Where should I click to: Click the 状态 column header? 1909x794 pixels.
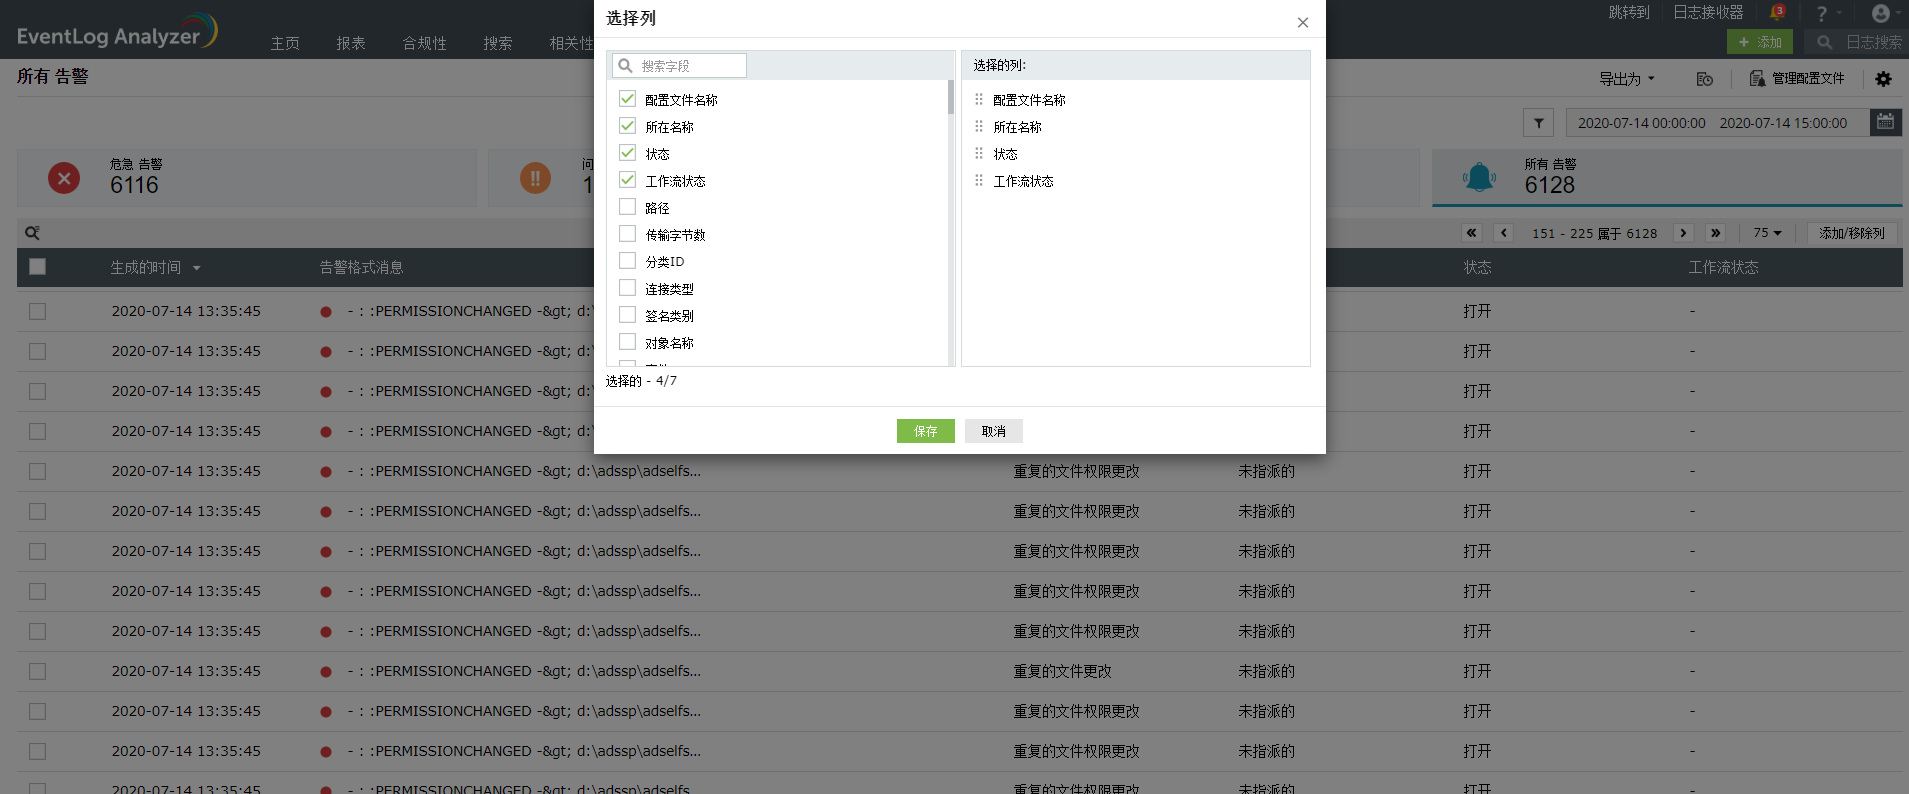[x=1477, y=267]
